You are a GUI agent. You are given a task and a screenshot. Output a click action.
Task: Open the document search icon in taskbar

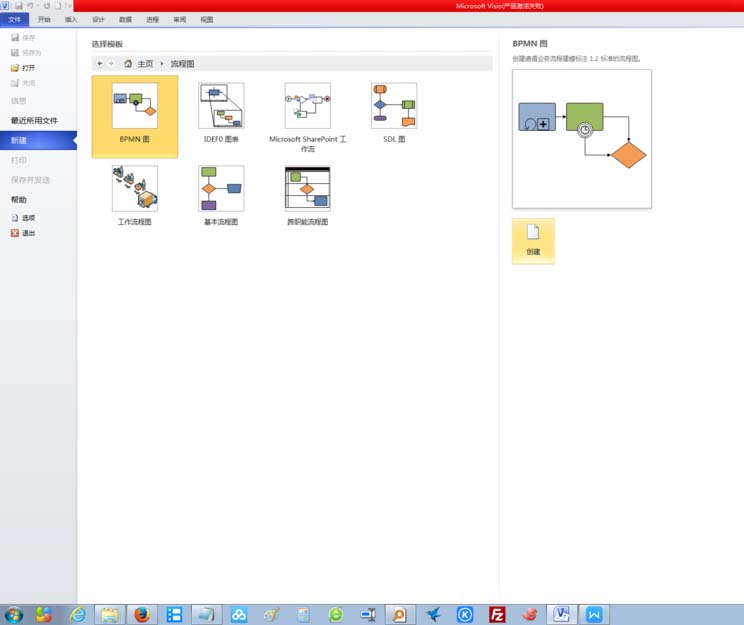[x=400, y=615]
